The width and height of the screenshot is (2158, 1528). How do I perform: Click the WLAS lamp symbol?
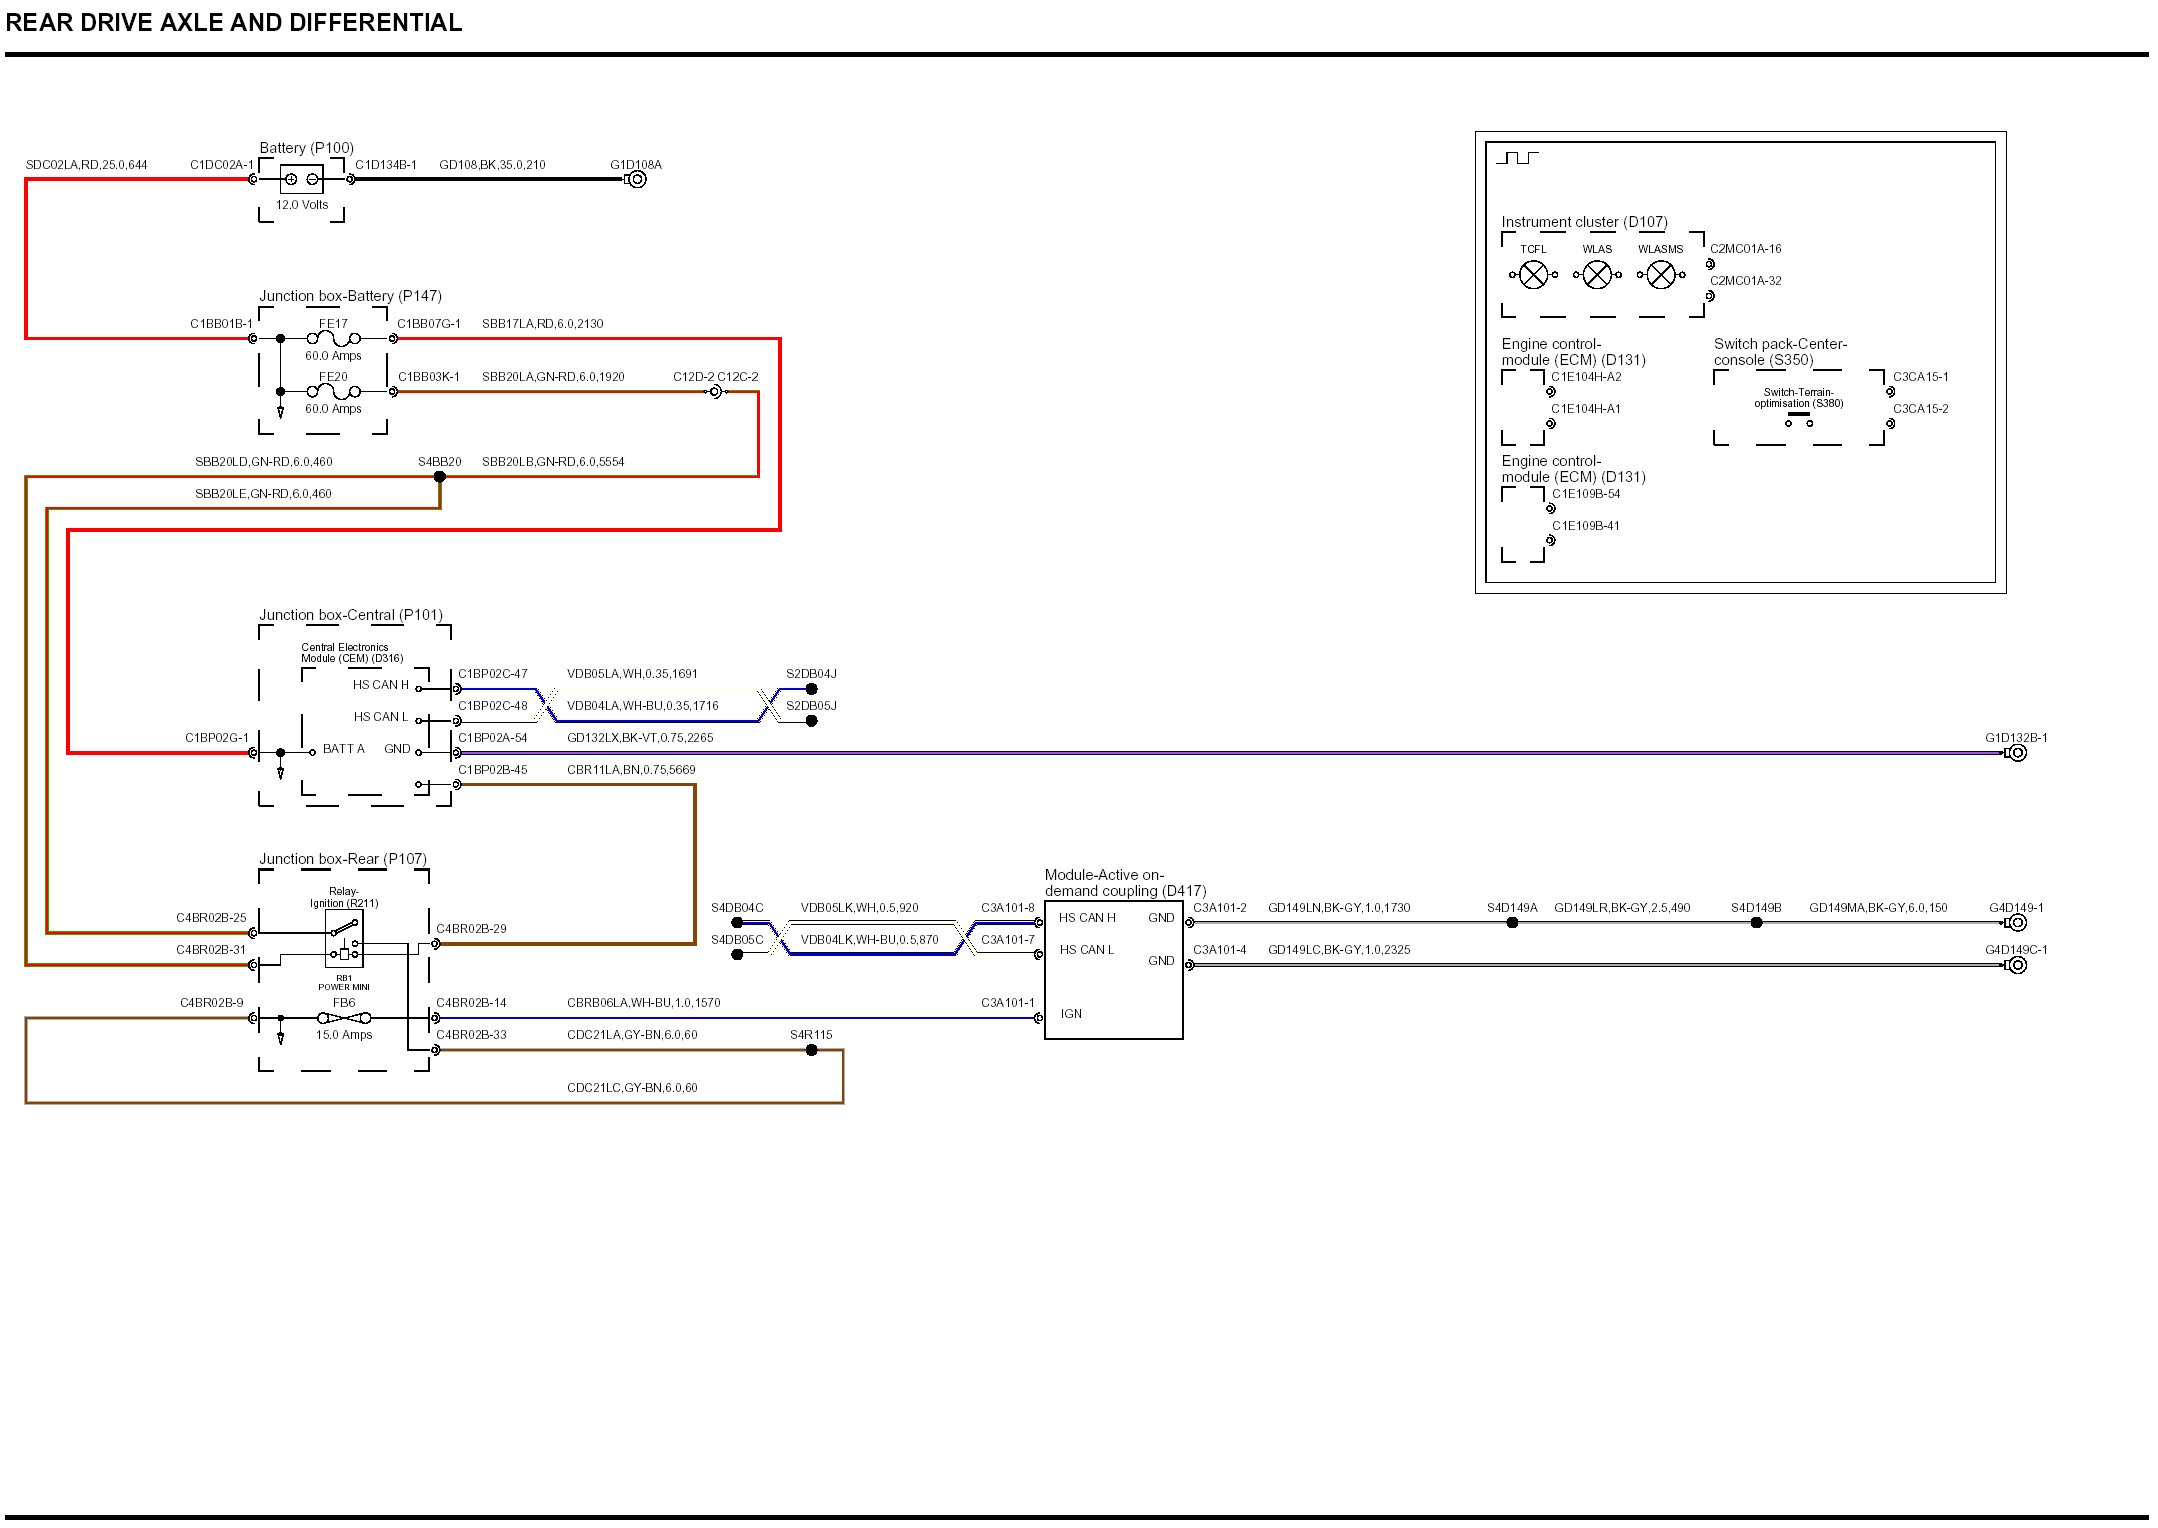pyautogui.click(x=1597, y=274)
